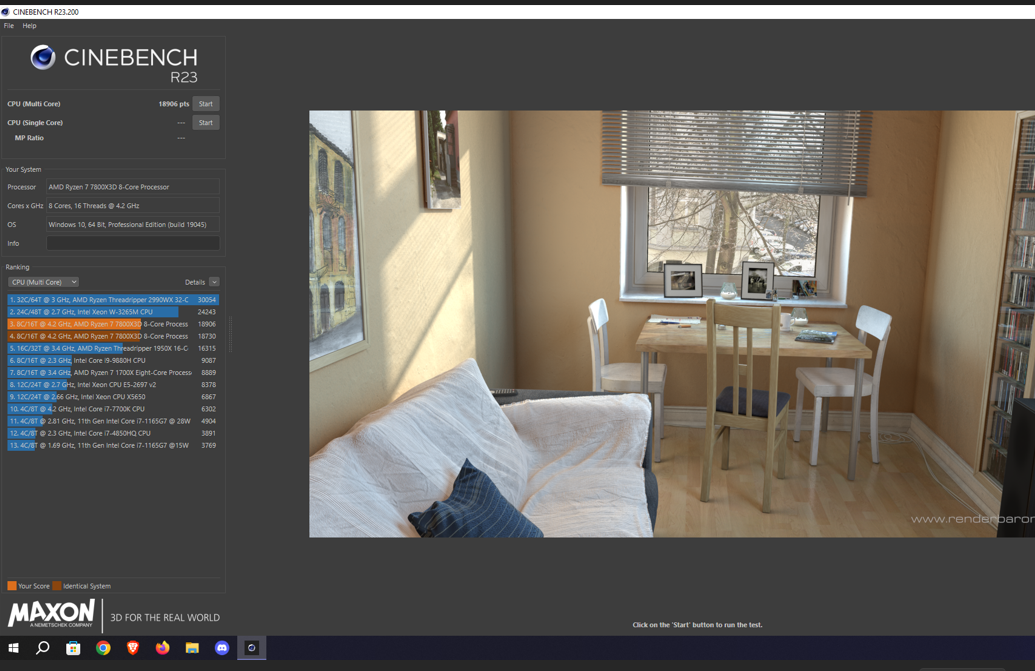This screenshot has height=671, width=1035.
Task: Select ranking row 4 Ryzen 7 7800X3D 18730
Action: pos(113,336)
